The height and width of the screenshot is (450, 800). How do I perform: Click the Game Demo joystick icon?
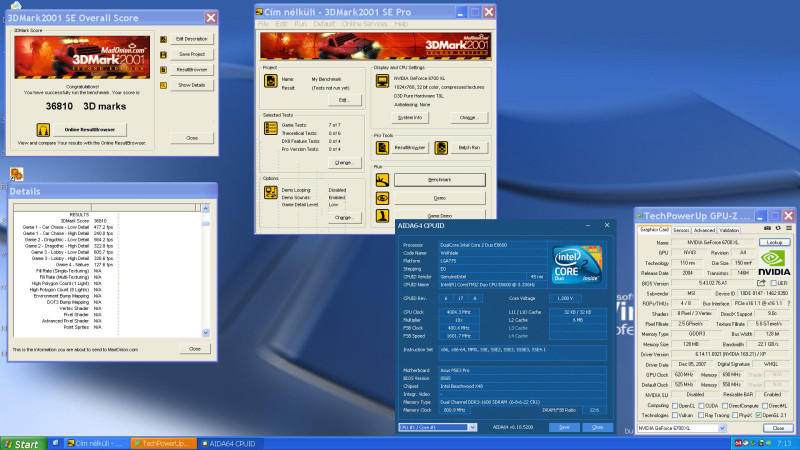(x=382, y=216)
